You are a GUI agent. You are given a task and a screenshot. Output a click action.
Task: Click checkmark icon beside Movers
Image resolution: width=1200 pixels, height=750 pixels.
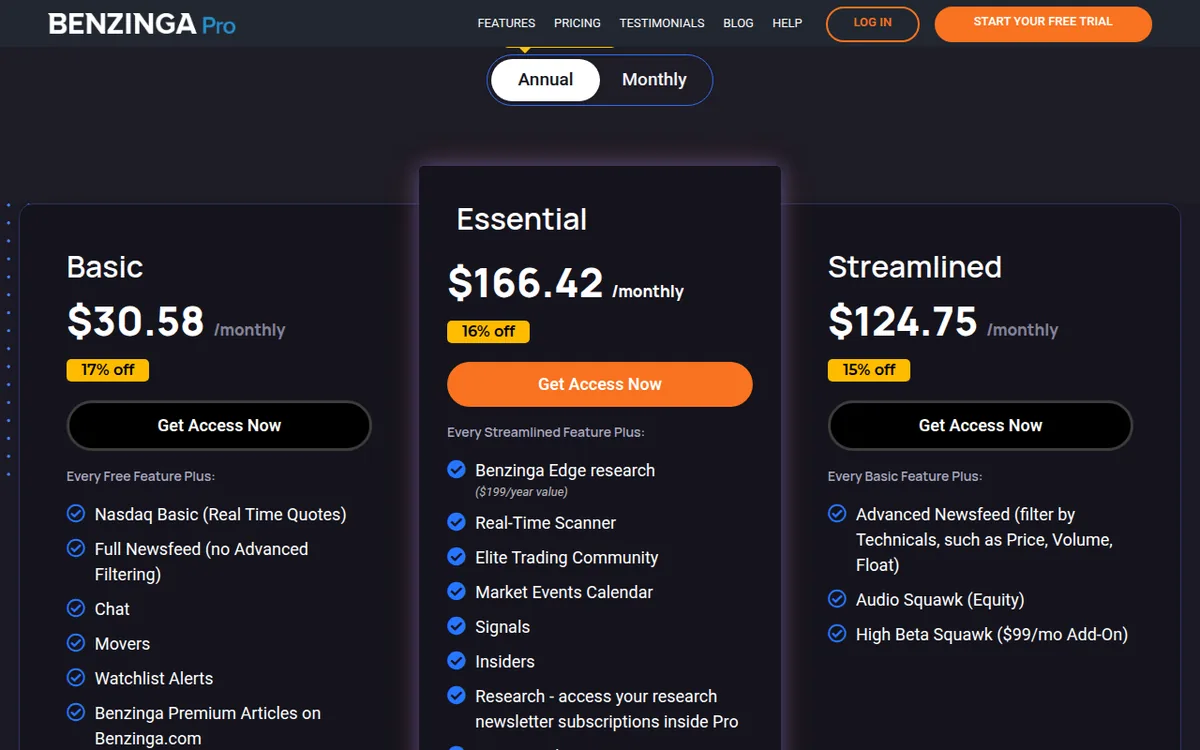click(76, 643)
